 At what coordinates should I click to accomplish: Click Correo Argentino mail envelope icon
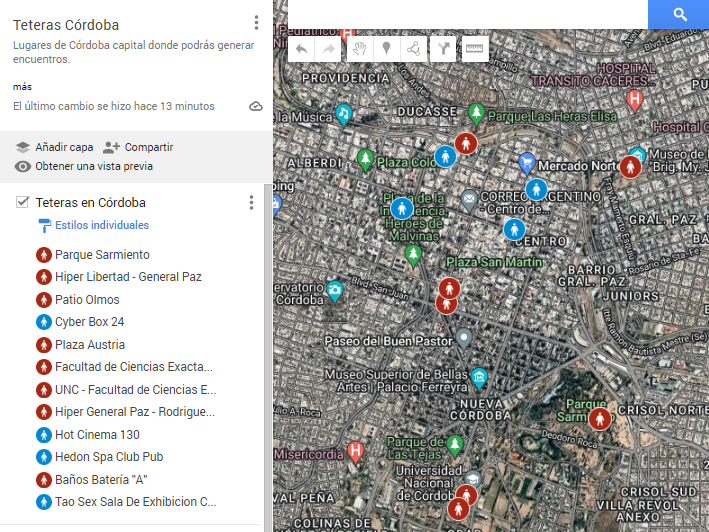(469, 200)
